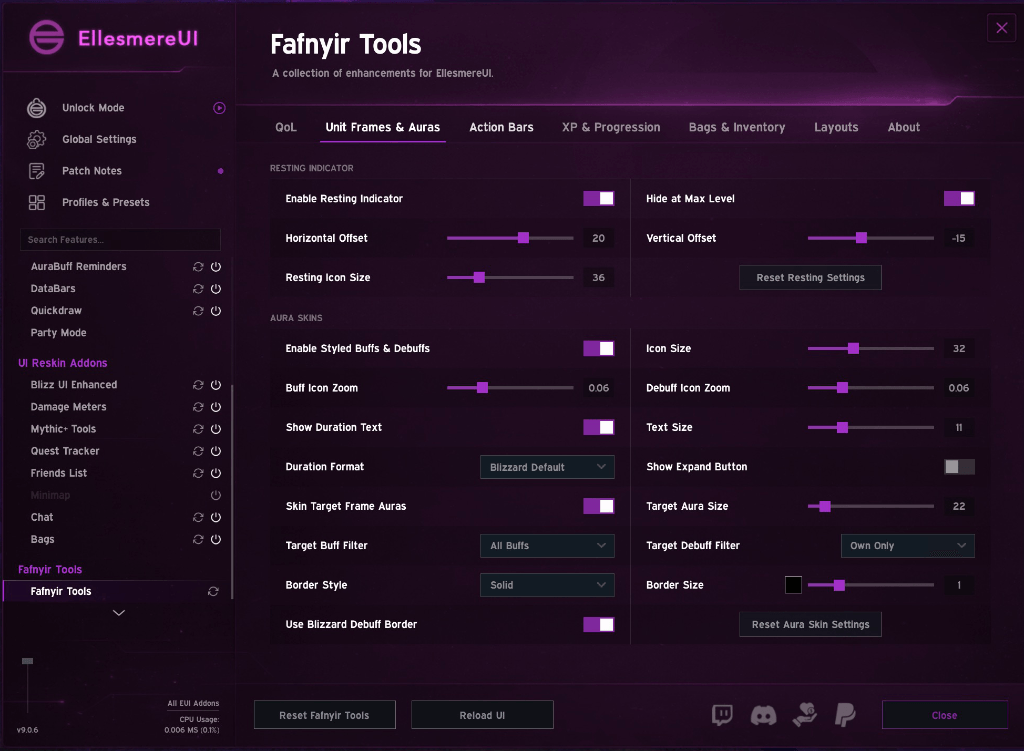This screenshot has height=751, width=1024.
Task: Toggle Enable Styled Buffs & Debuffs
Action: (599, 349)
